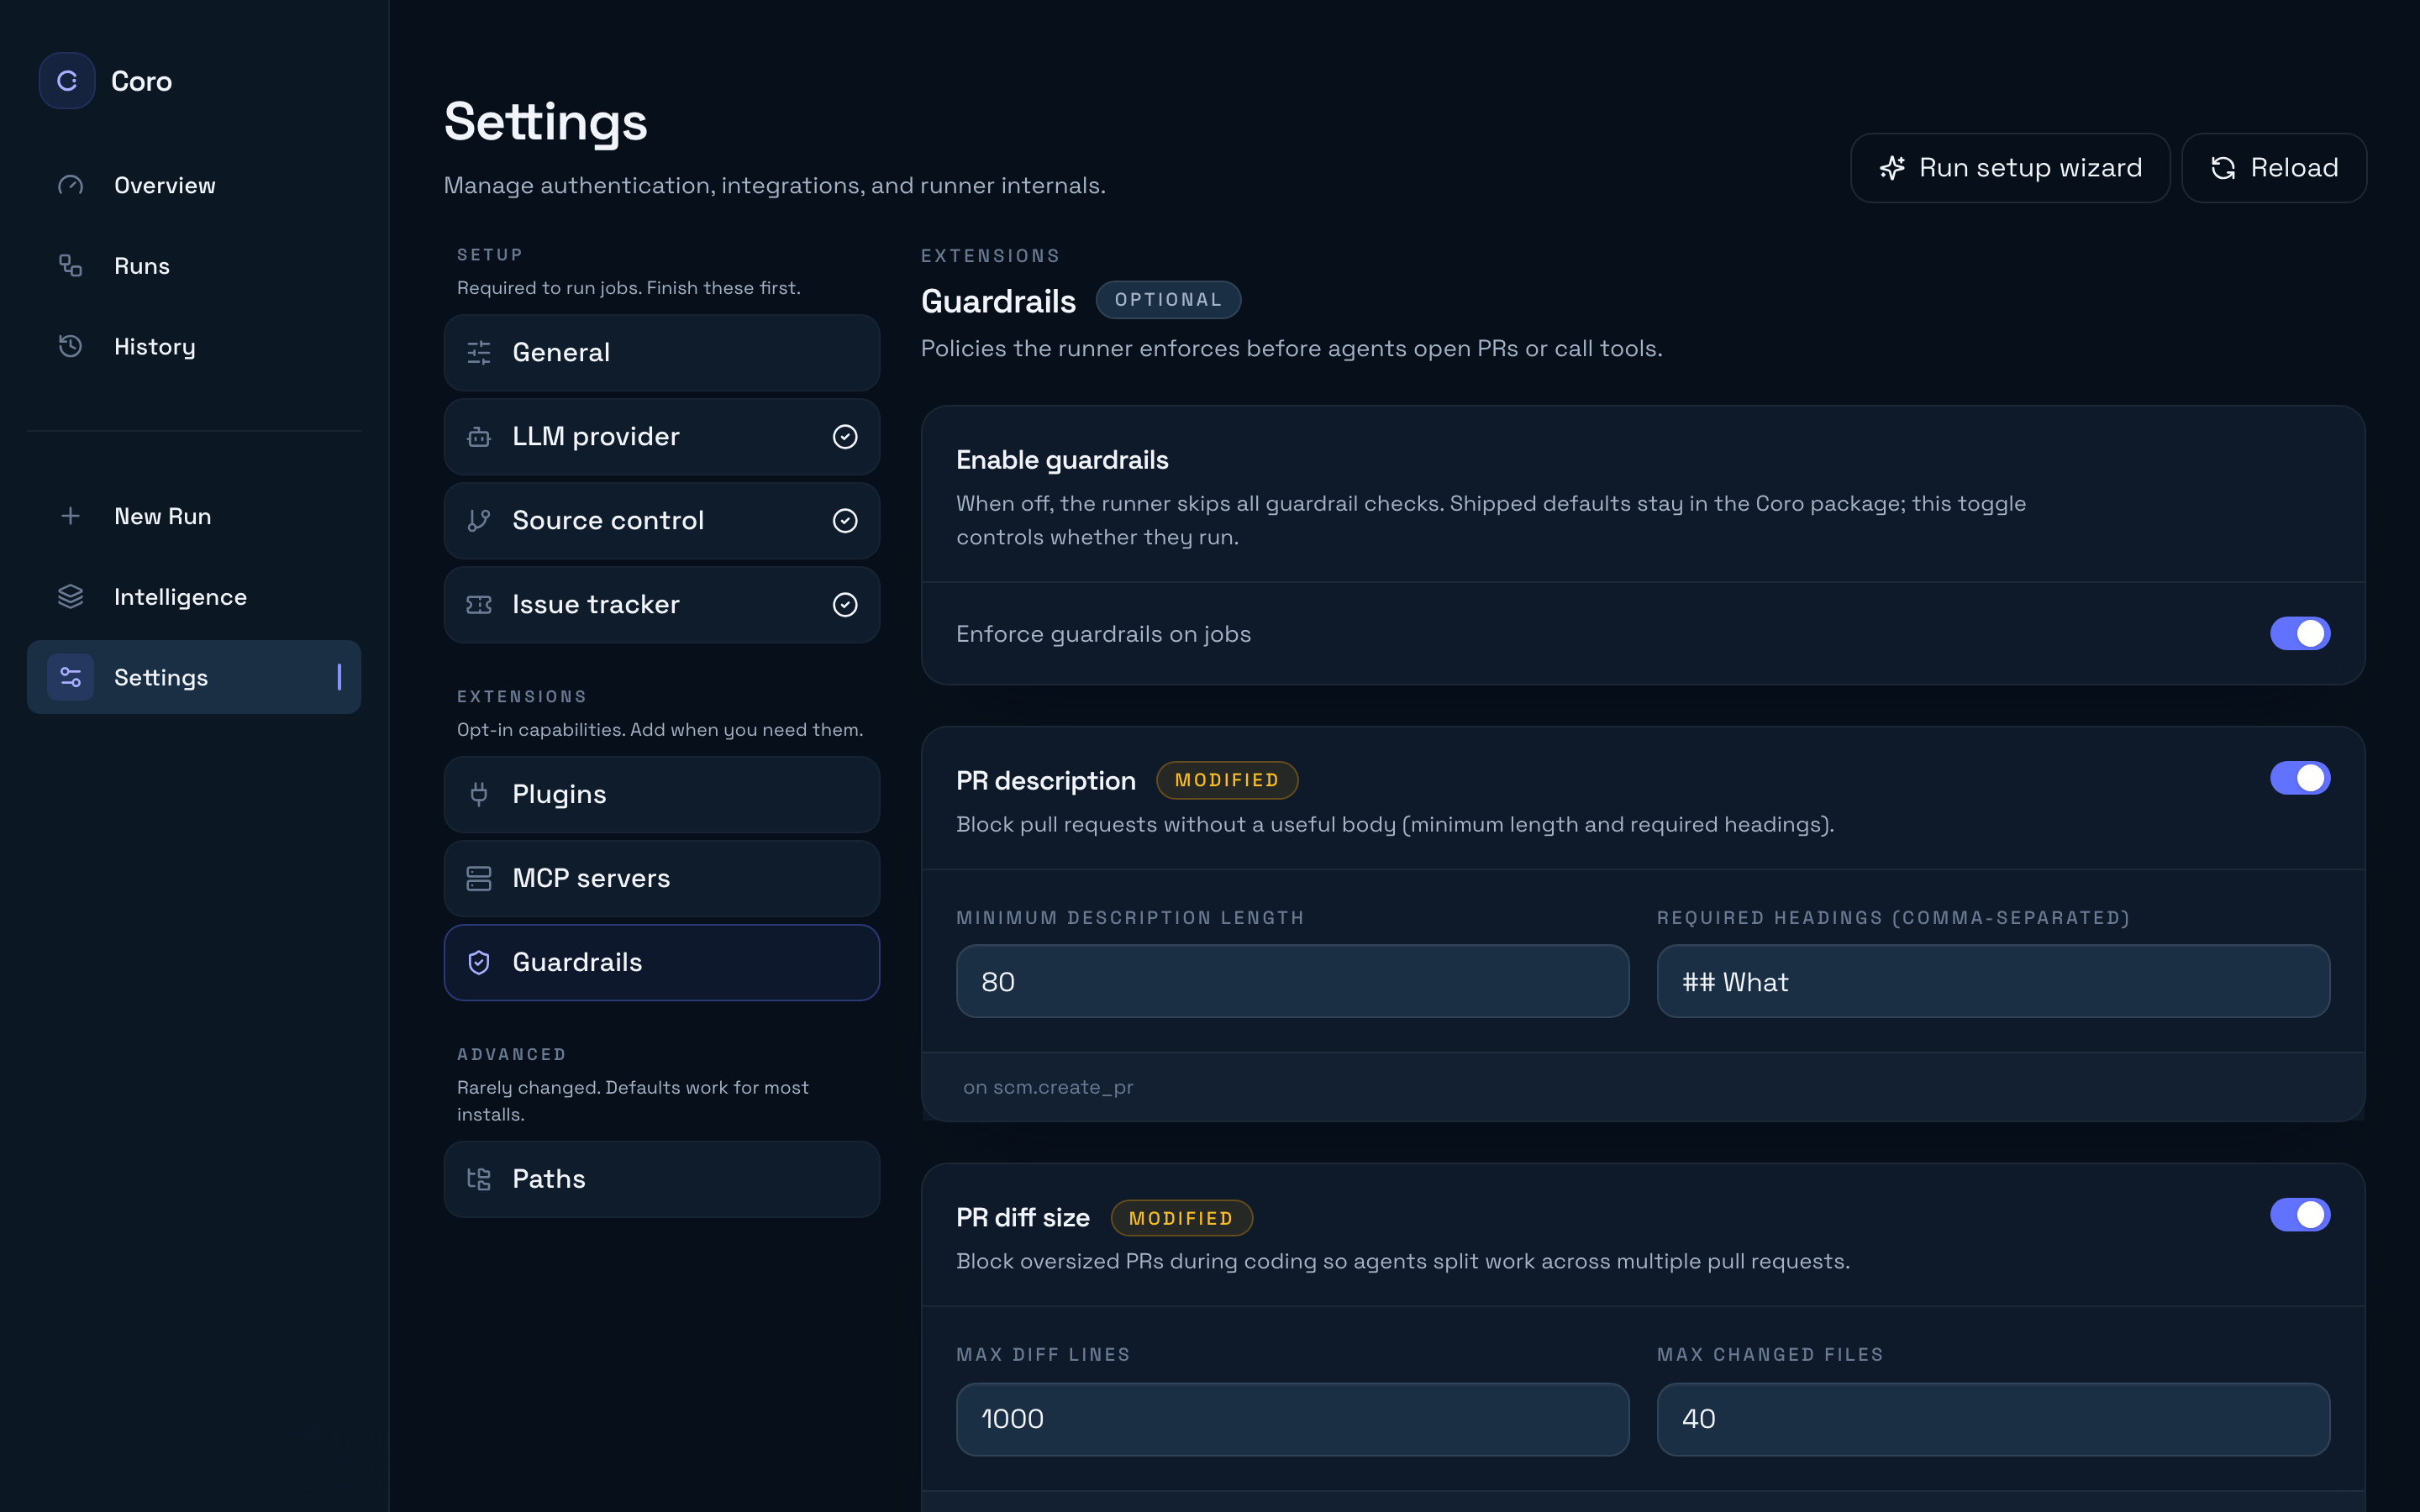Click the Paths folder tree icon
The height and width of the screenshot is (1512, 2420).
[x=479, y=1179]
